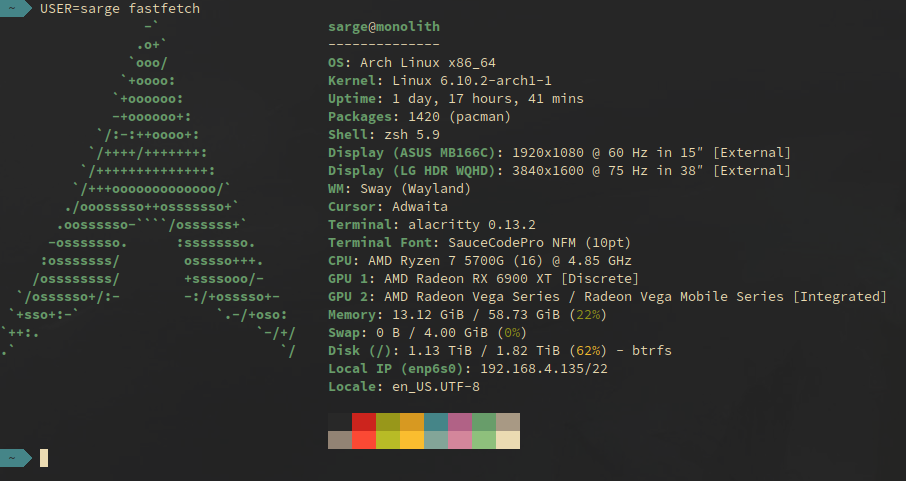Click the 'USER=sarge fastfetch' command text
The width and height of the screenshot is (906, 481).
[x=119, y=9]
